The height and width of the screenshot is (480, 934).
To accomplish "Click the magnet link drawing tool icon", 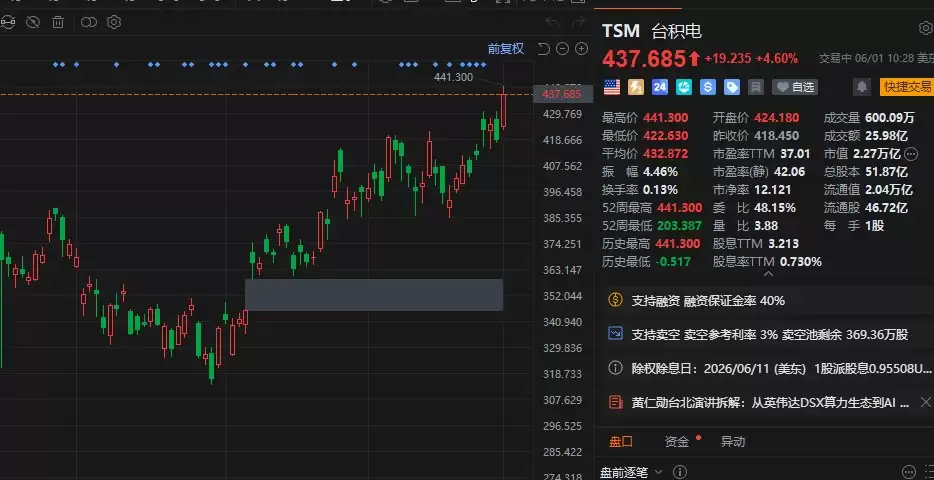I will [7, 23].
